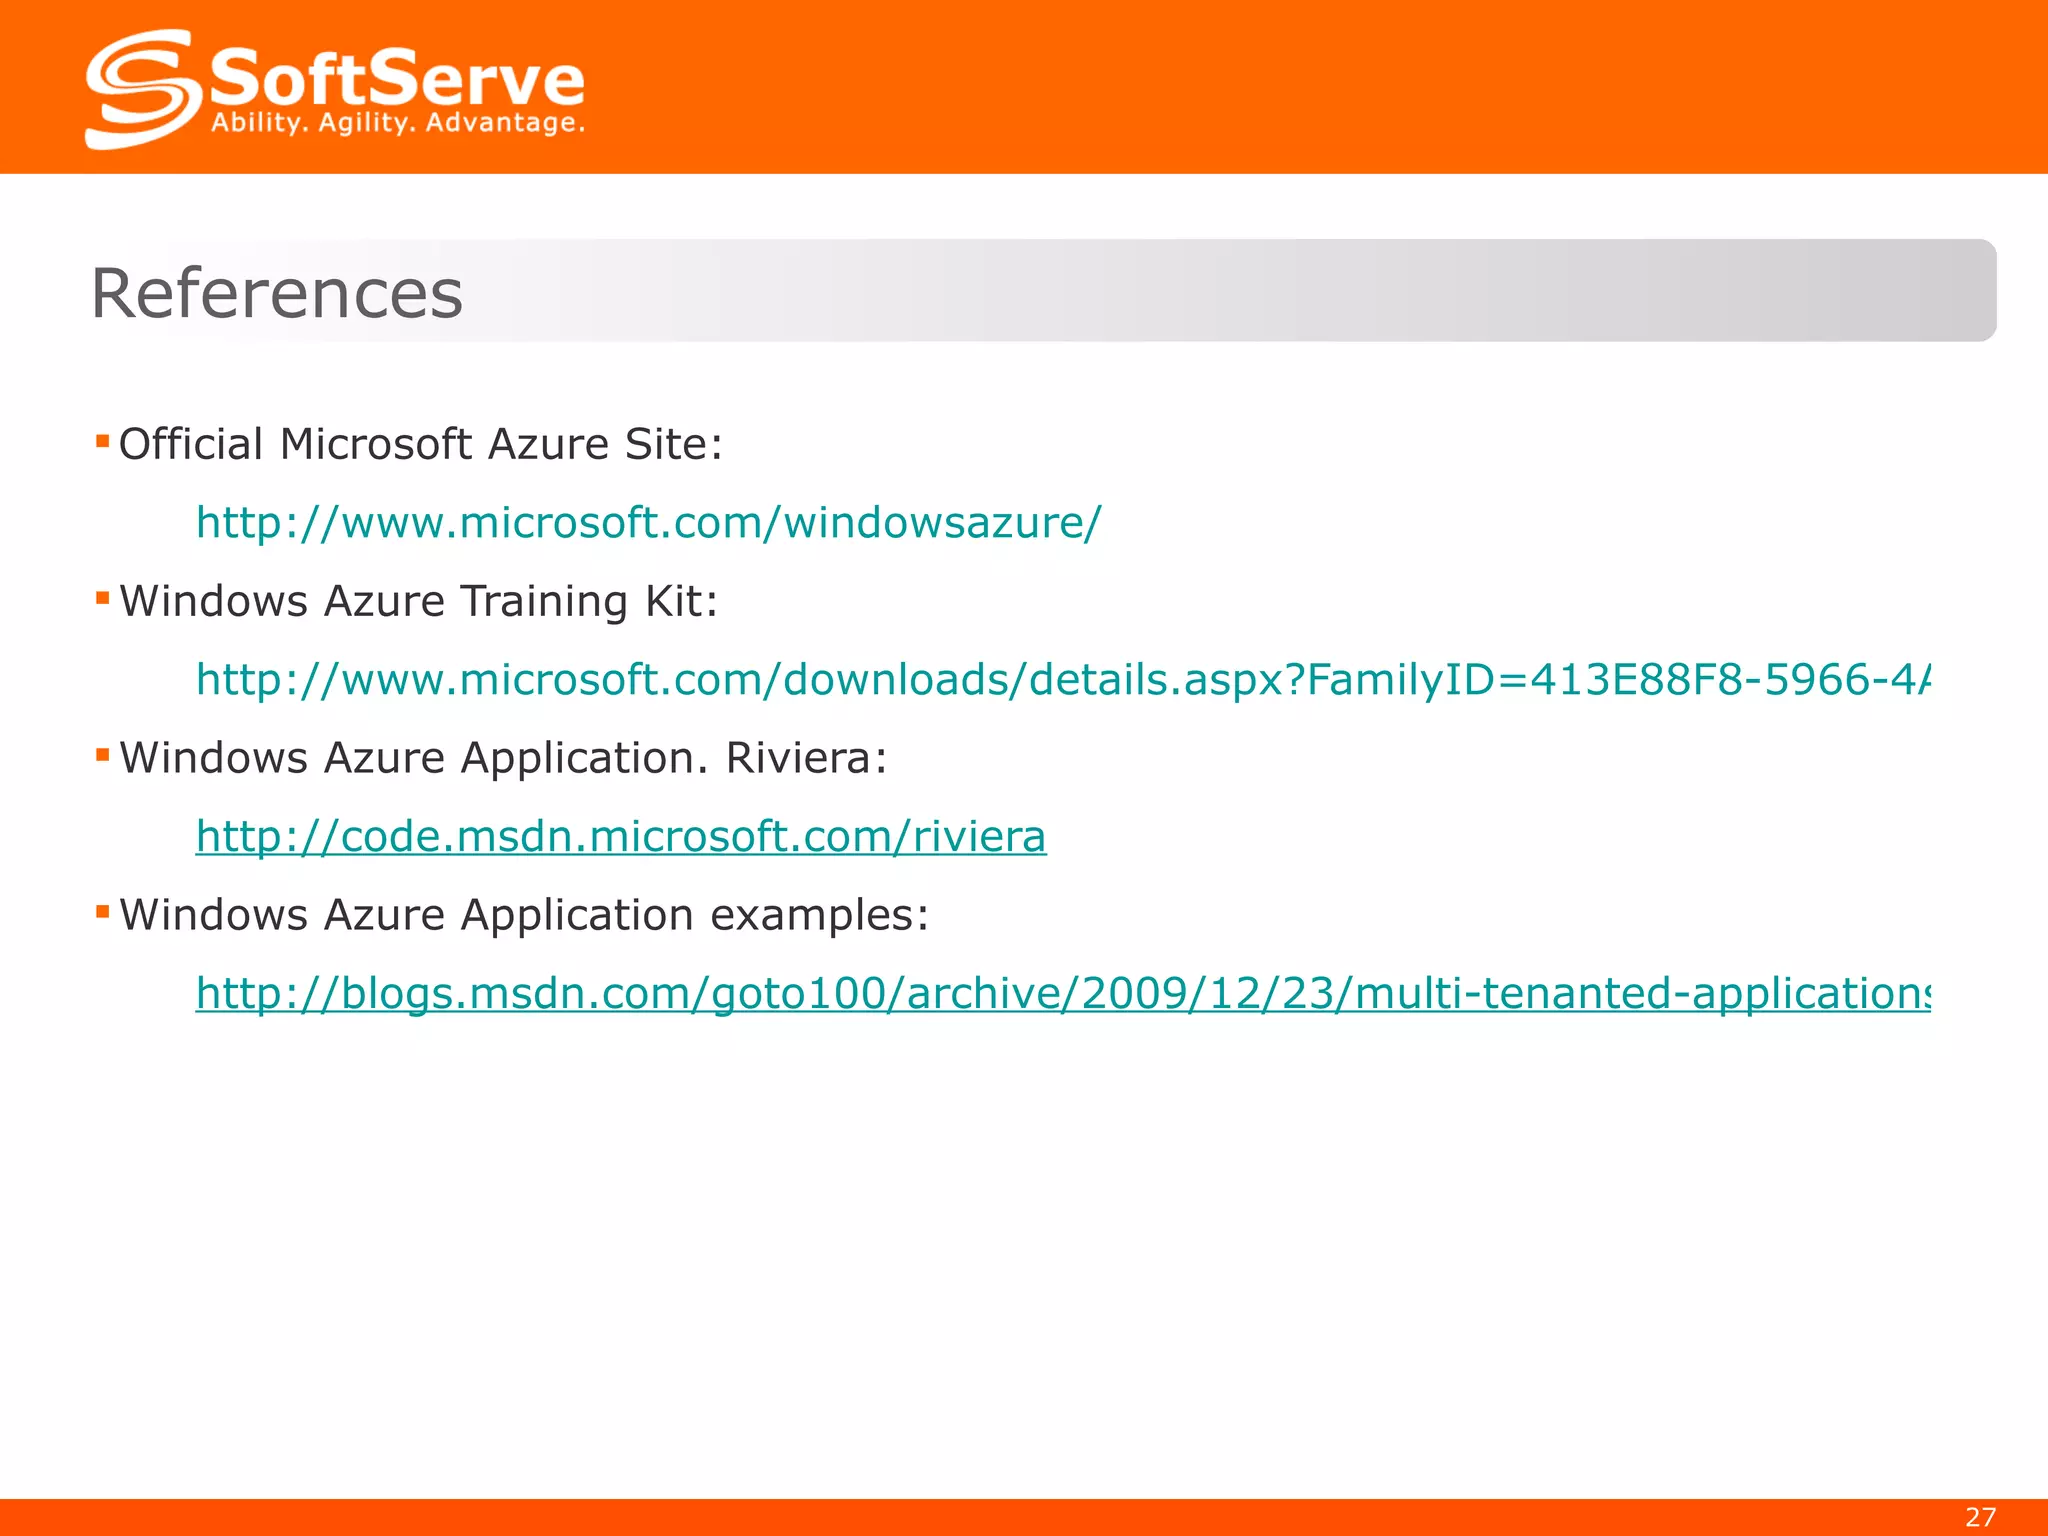Click the 'Ability. Agility. Advantage.' tagline
The width and height of the screenshot is (2048, 1536).
pos(398,124)
